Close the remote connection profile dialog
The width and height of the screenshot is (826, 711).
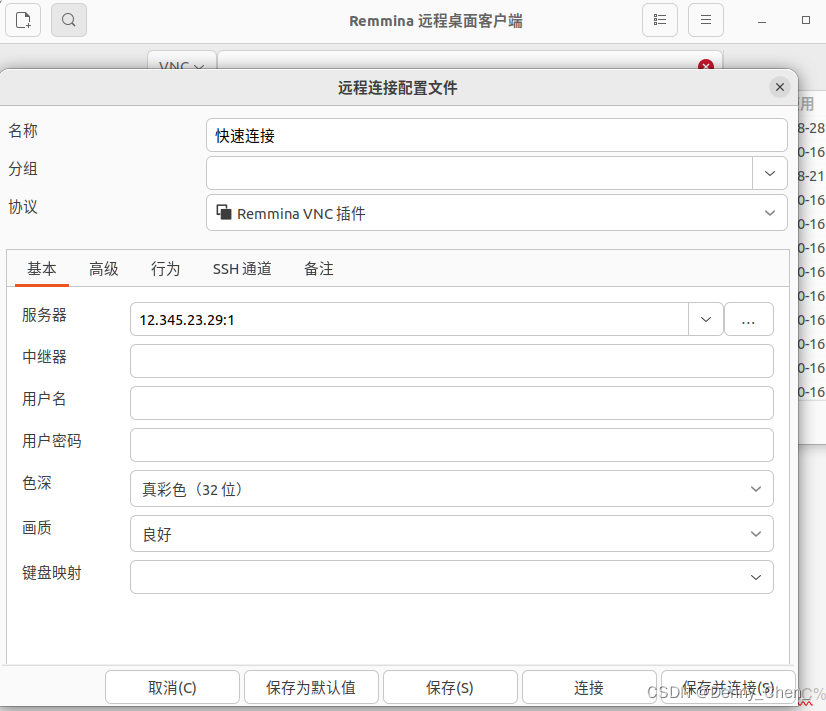tap(780, 87)
